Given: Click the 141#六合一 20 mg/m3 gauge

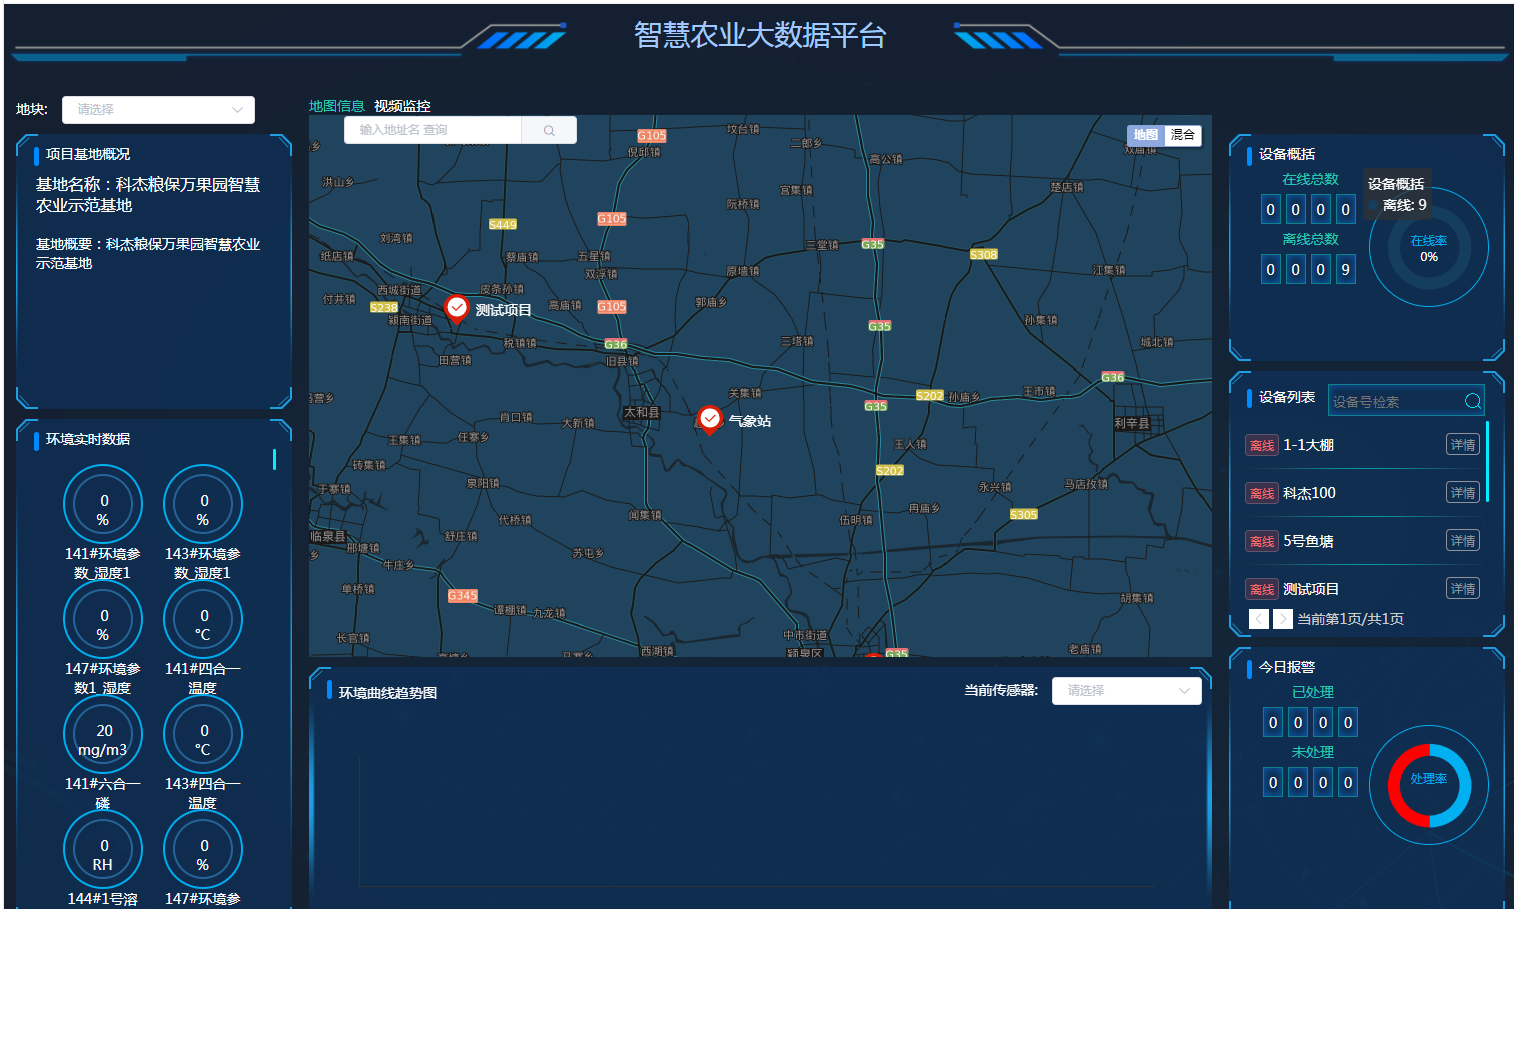Looking at the screenshot, I should coord(103,735).
